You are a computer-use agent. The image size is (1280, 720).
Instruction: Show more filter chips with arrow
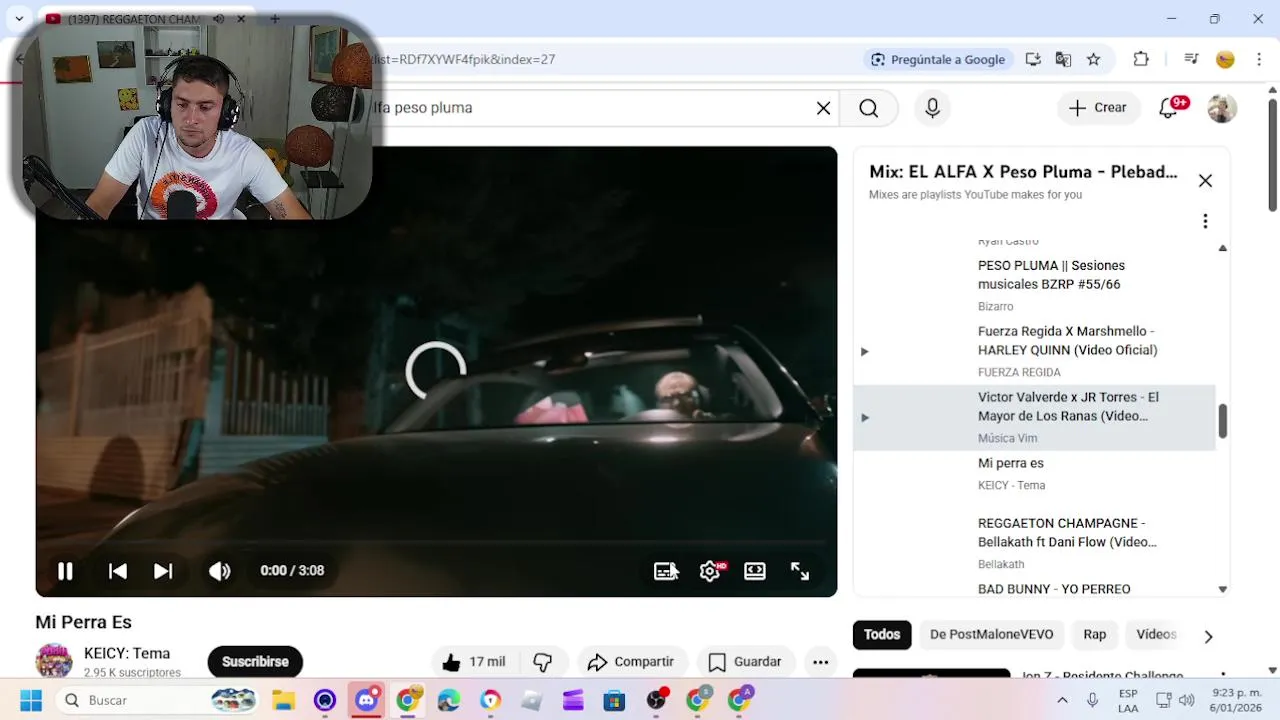point(1208,636)
